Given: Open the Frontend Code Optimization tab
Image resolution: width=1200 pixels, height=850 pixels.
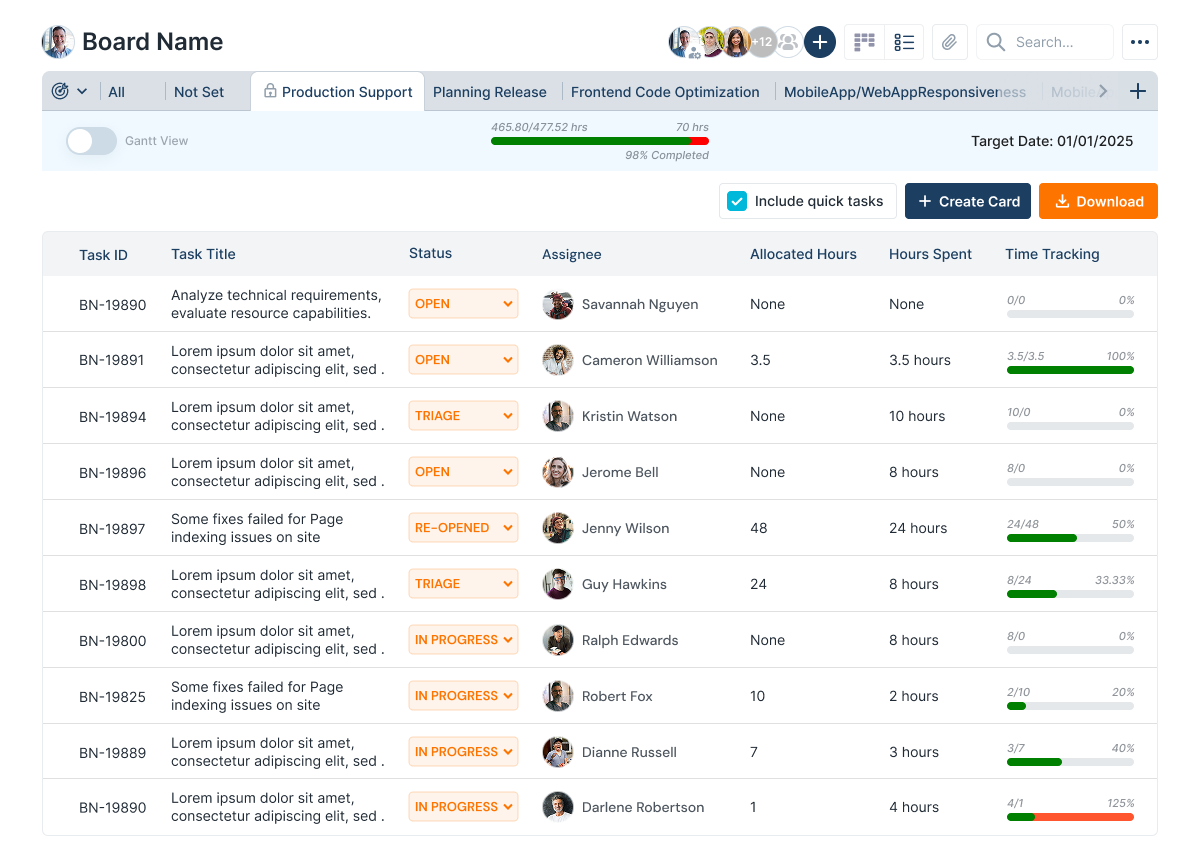Looking at the screenshot, I should point(664,91).
